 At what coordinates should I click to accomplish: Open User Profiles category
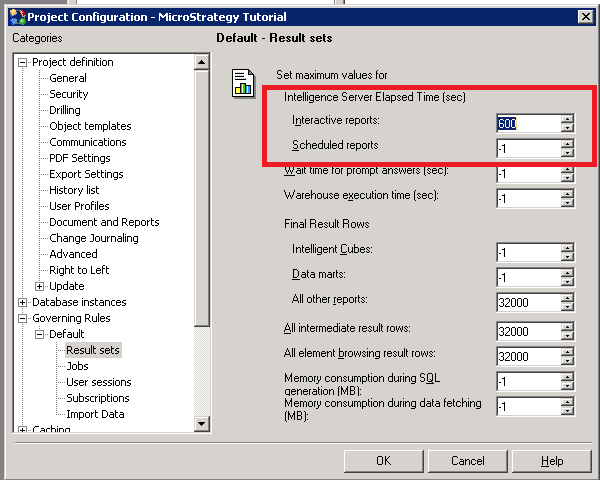(x=80, y=206)
